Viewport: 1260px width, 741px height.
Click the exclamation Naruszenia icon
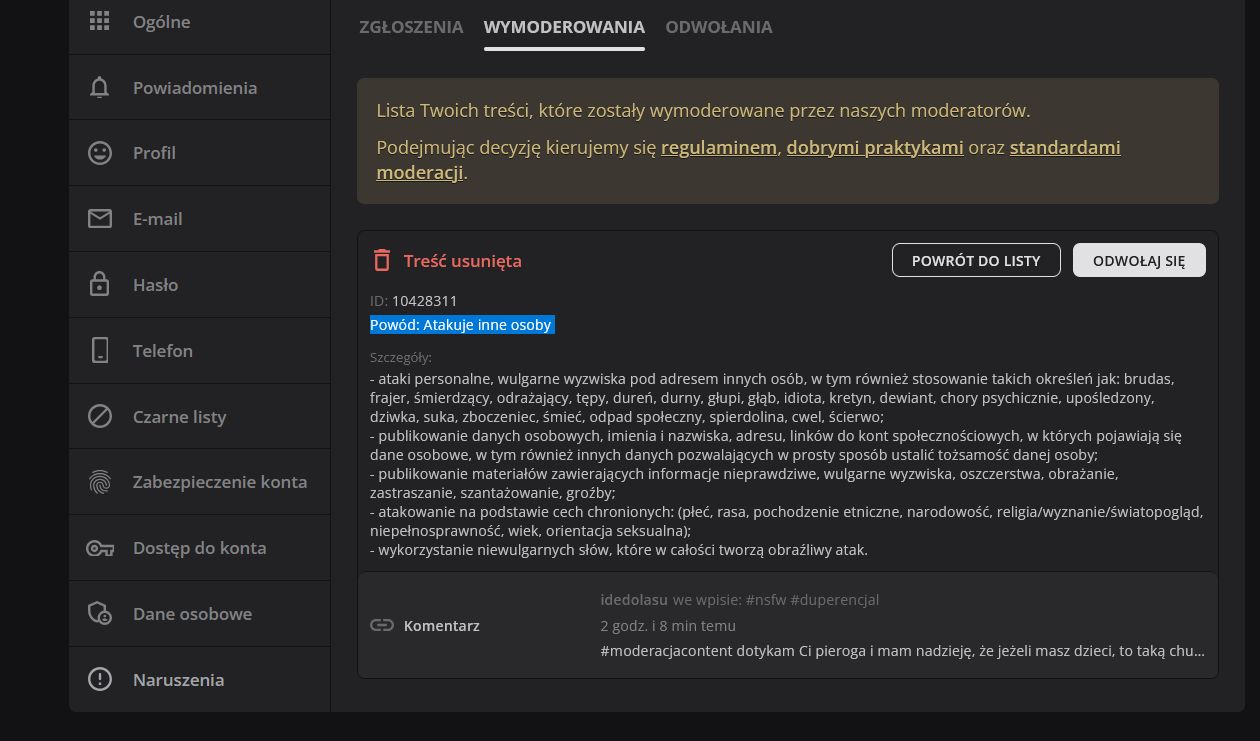(99, 680)
